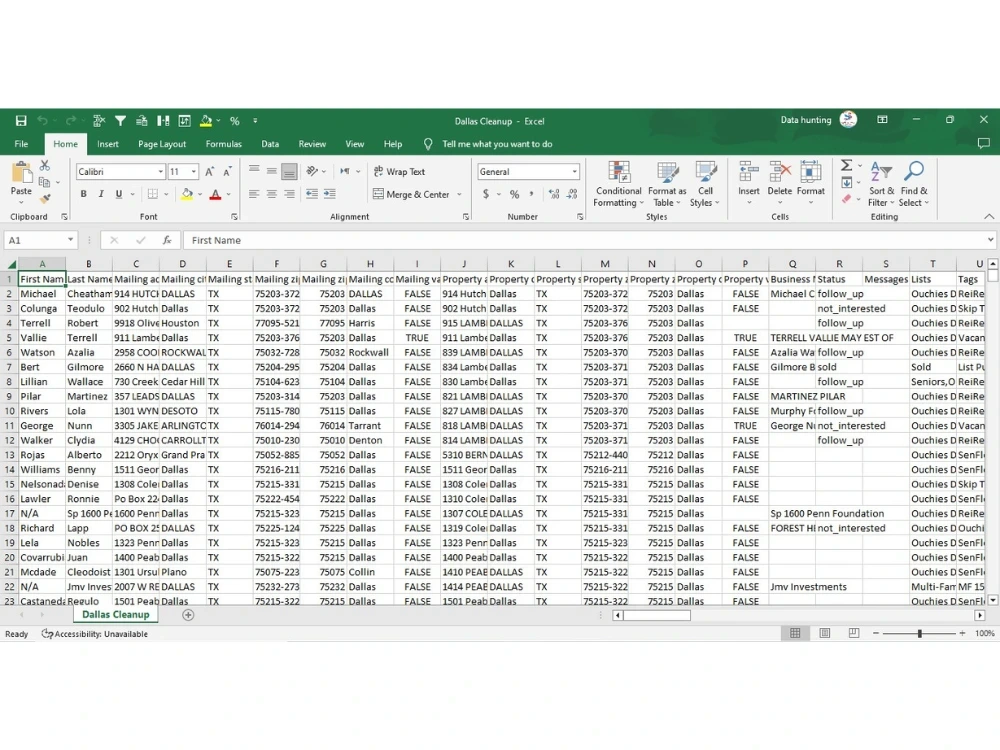Click the Decrease Decimal icon
The width and height of the screenshot is (1000, 750).
[x=572, y=194]
